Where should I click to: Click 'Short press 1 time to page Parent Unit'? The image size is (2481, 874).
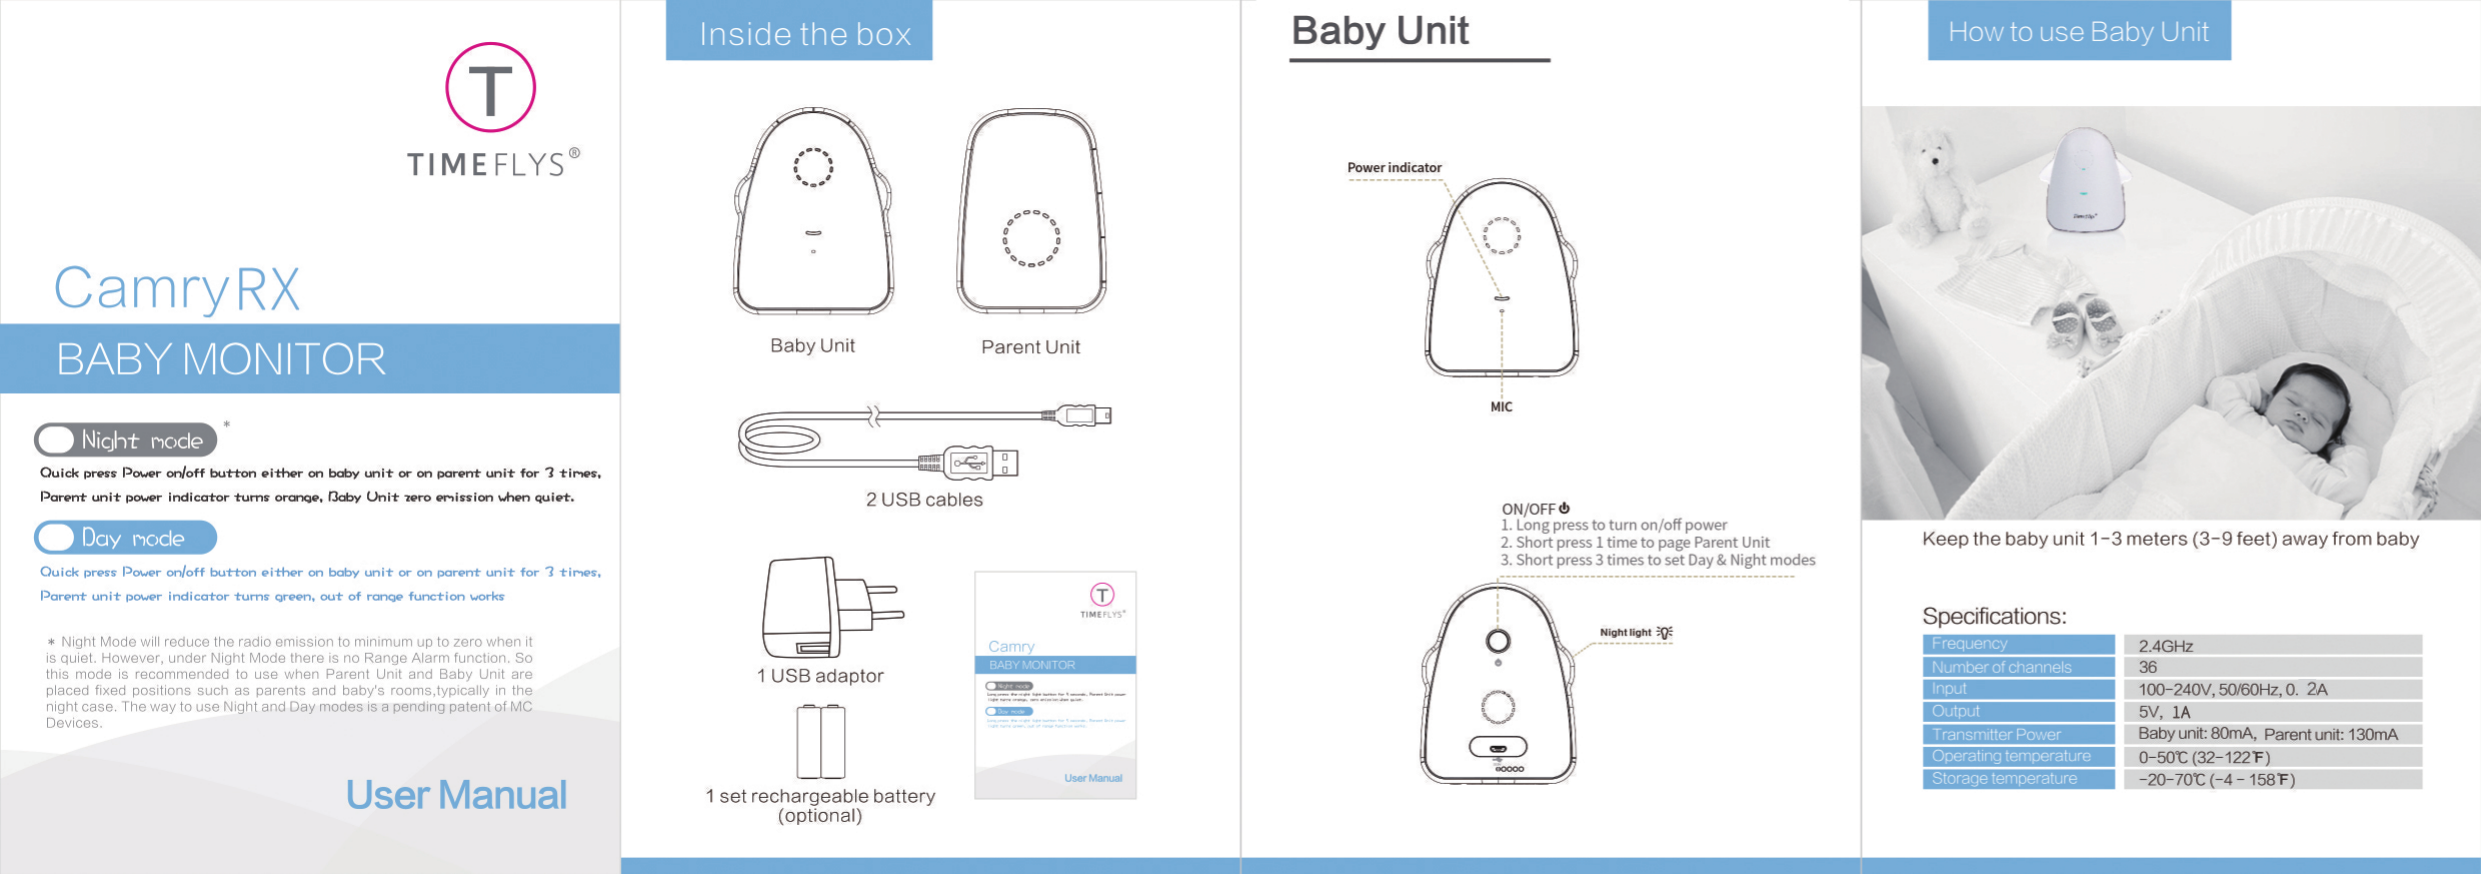(x=1635, y=543)
